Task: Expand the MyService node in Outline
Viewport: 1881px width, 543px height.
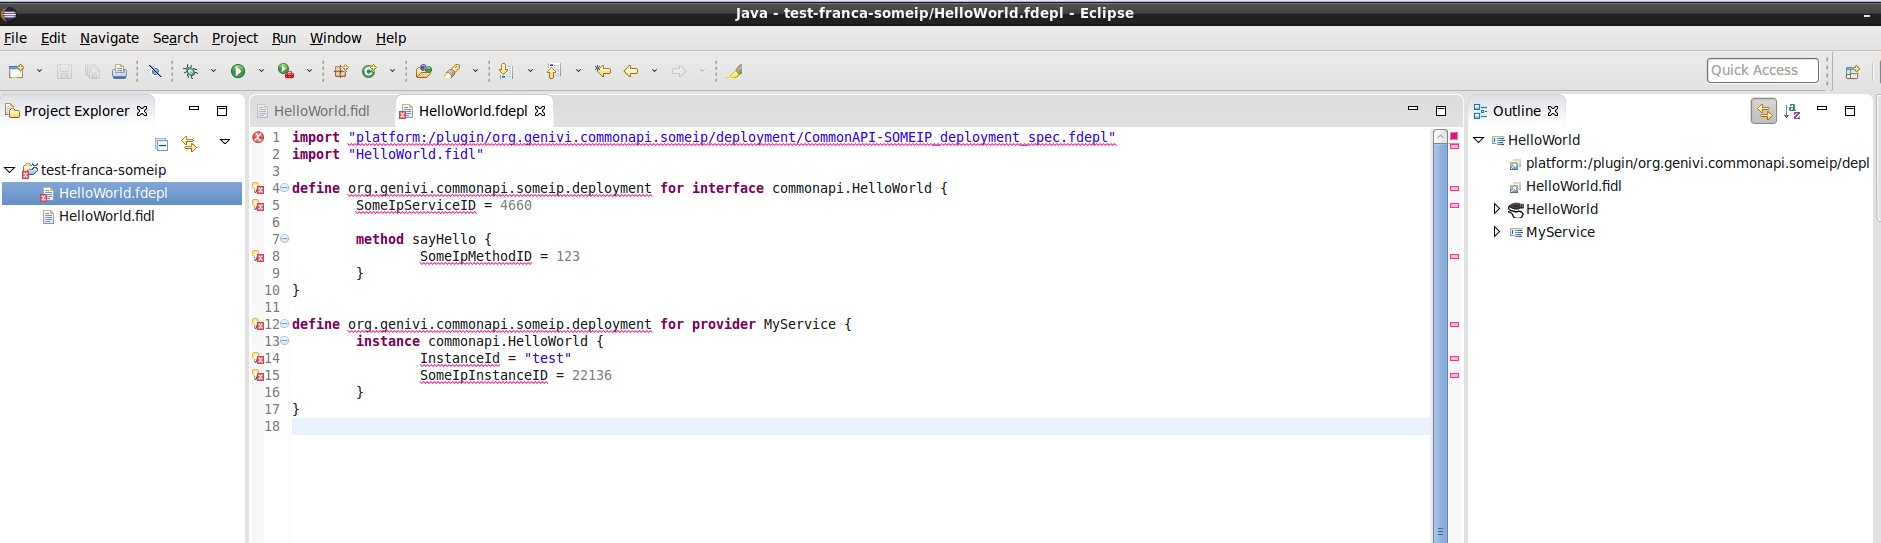Action: (1497, 232)
